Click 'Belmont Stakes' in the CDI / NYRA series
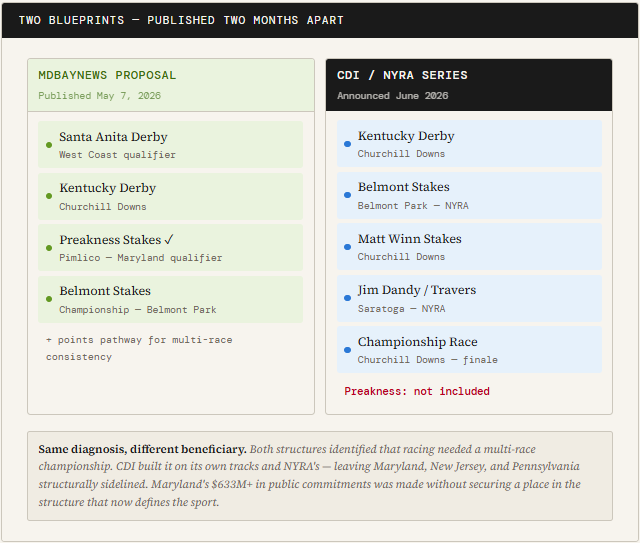This screenshot has width=640, height=543. coord(404,187)
